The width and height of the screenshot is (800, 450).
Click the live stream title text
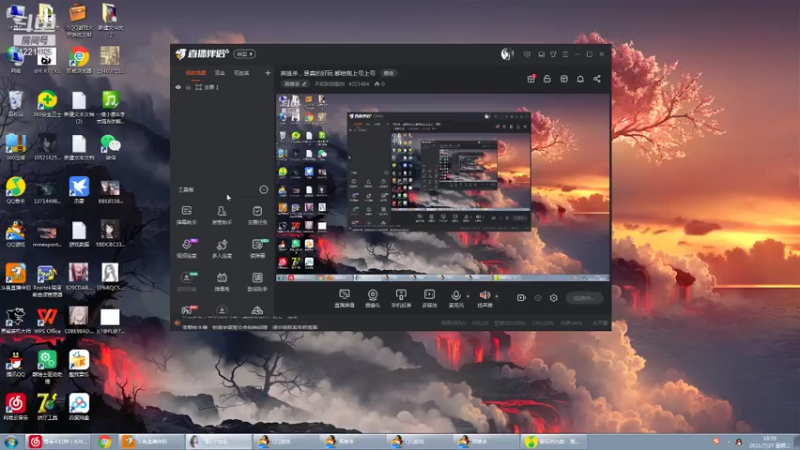[328, 73]
